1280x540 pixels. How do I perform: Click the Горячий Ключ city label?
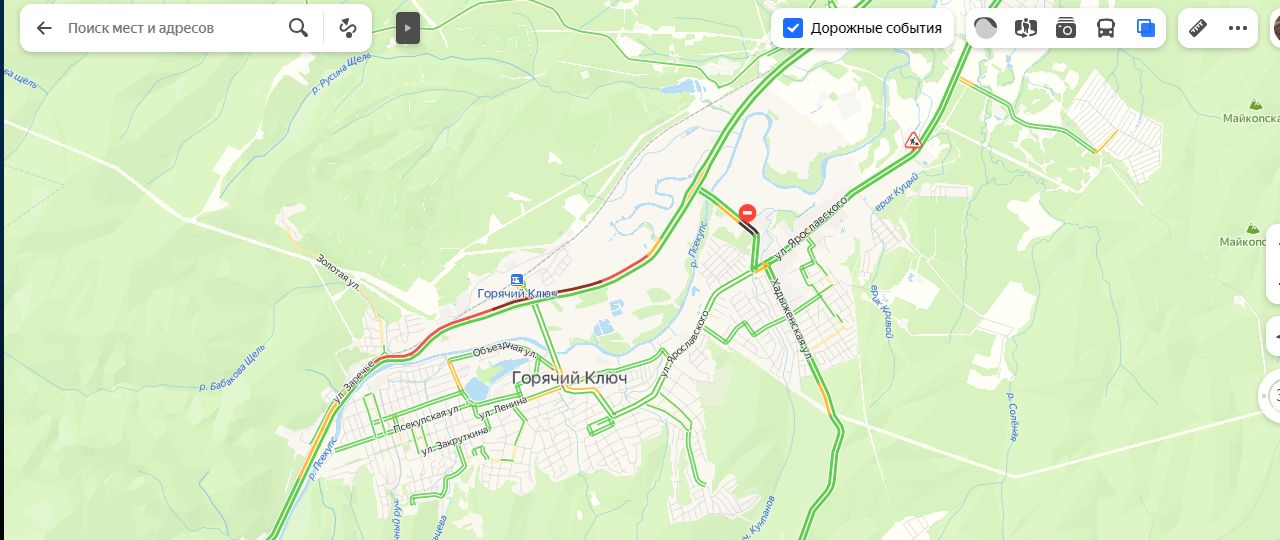click(x=569, y=378)
